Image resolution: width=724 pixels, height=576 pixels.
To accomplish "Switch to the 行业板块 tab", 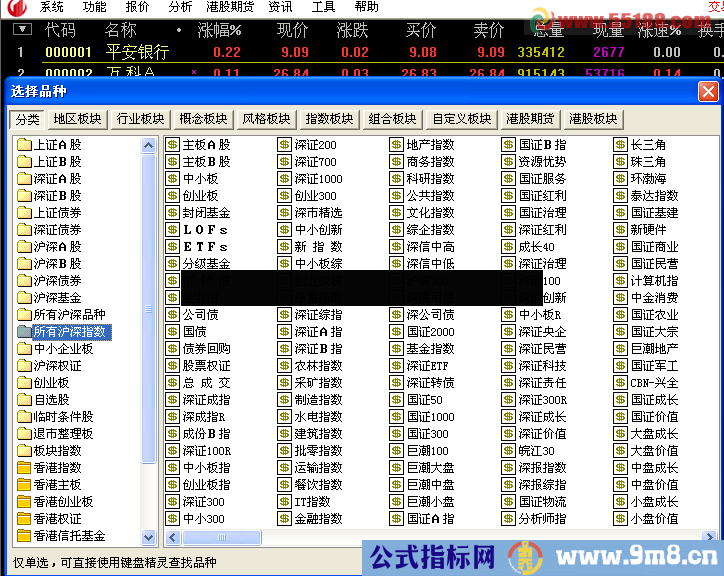I will [x=140, y=119].
